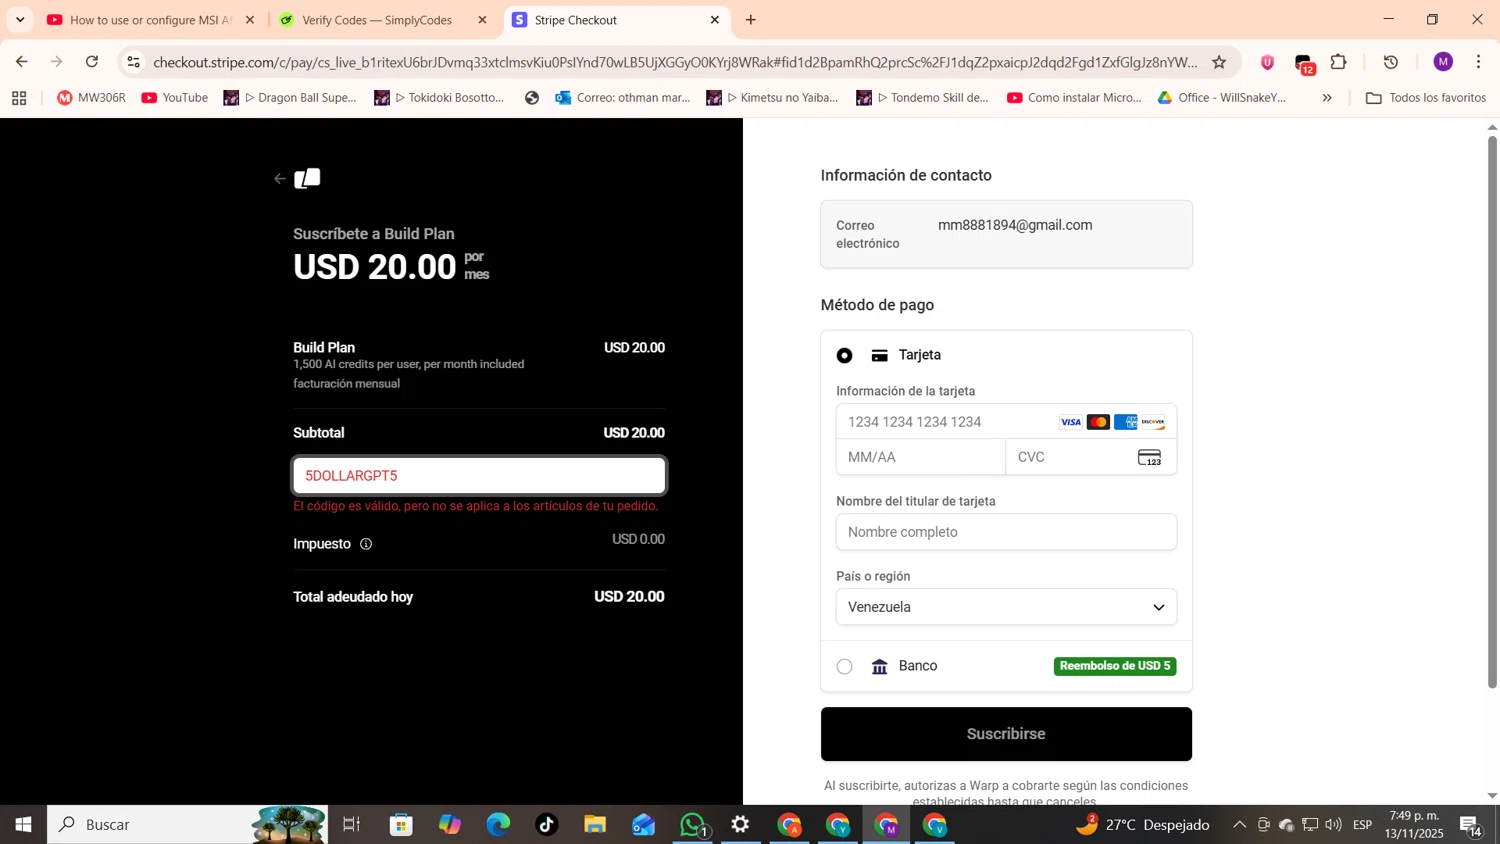This screenshot has height=844, width=1500.
Task: Open Settings gear from the taskbar
Action: 741,825
